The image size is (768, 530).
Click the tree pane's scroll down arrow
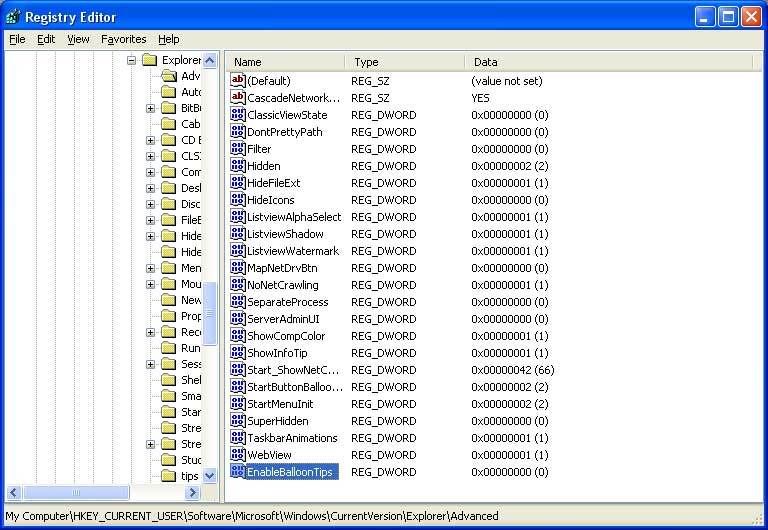pos(210,475)
